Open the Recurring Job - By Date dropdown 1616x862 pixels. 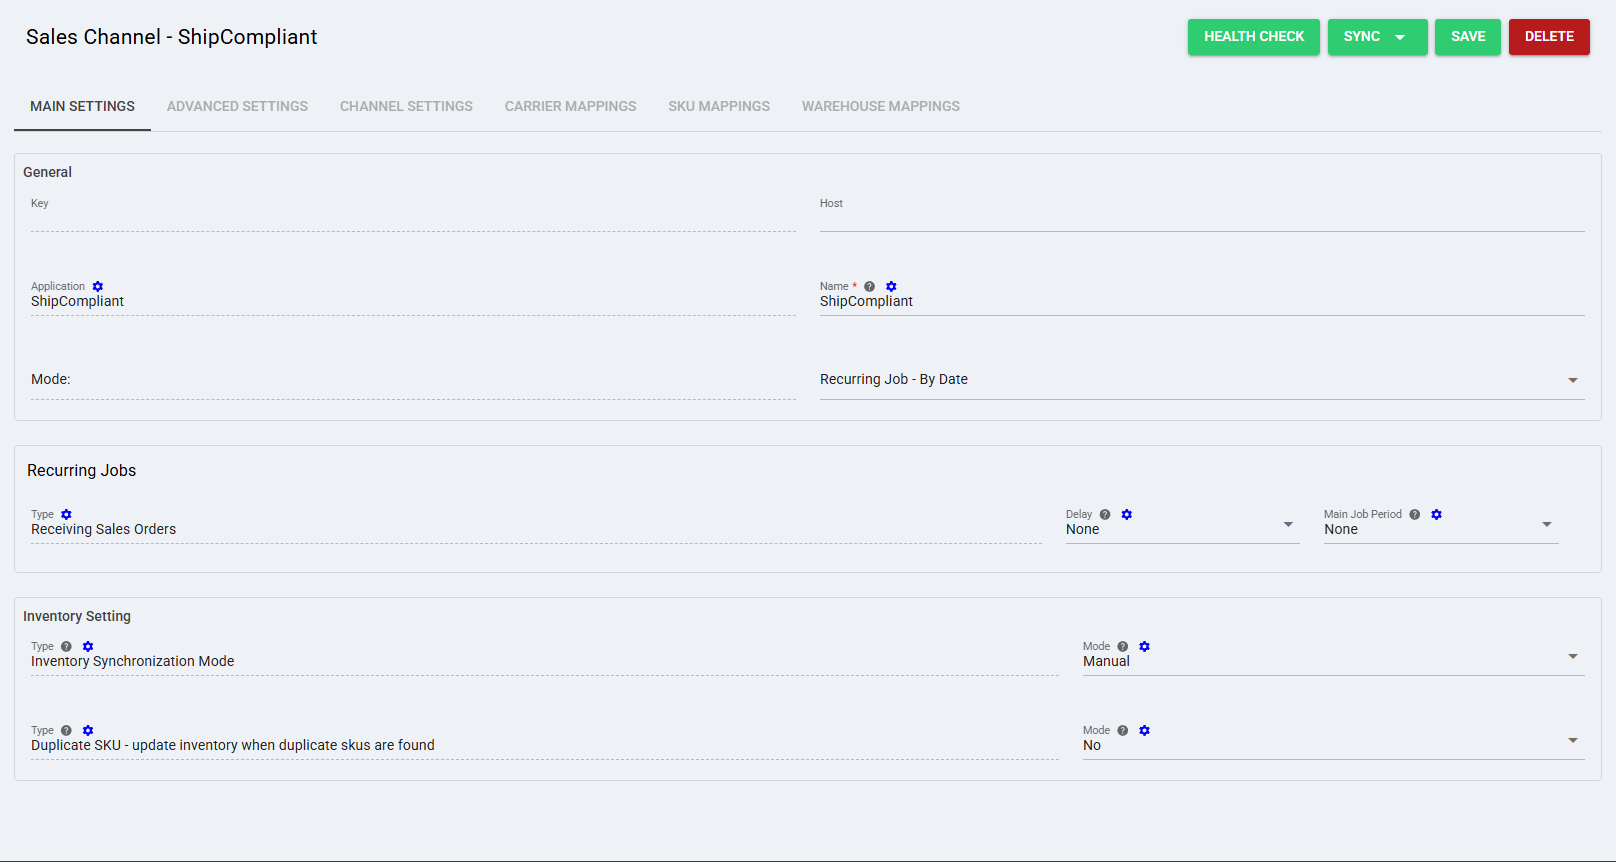(x=1202, y=380)
